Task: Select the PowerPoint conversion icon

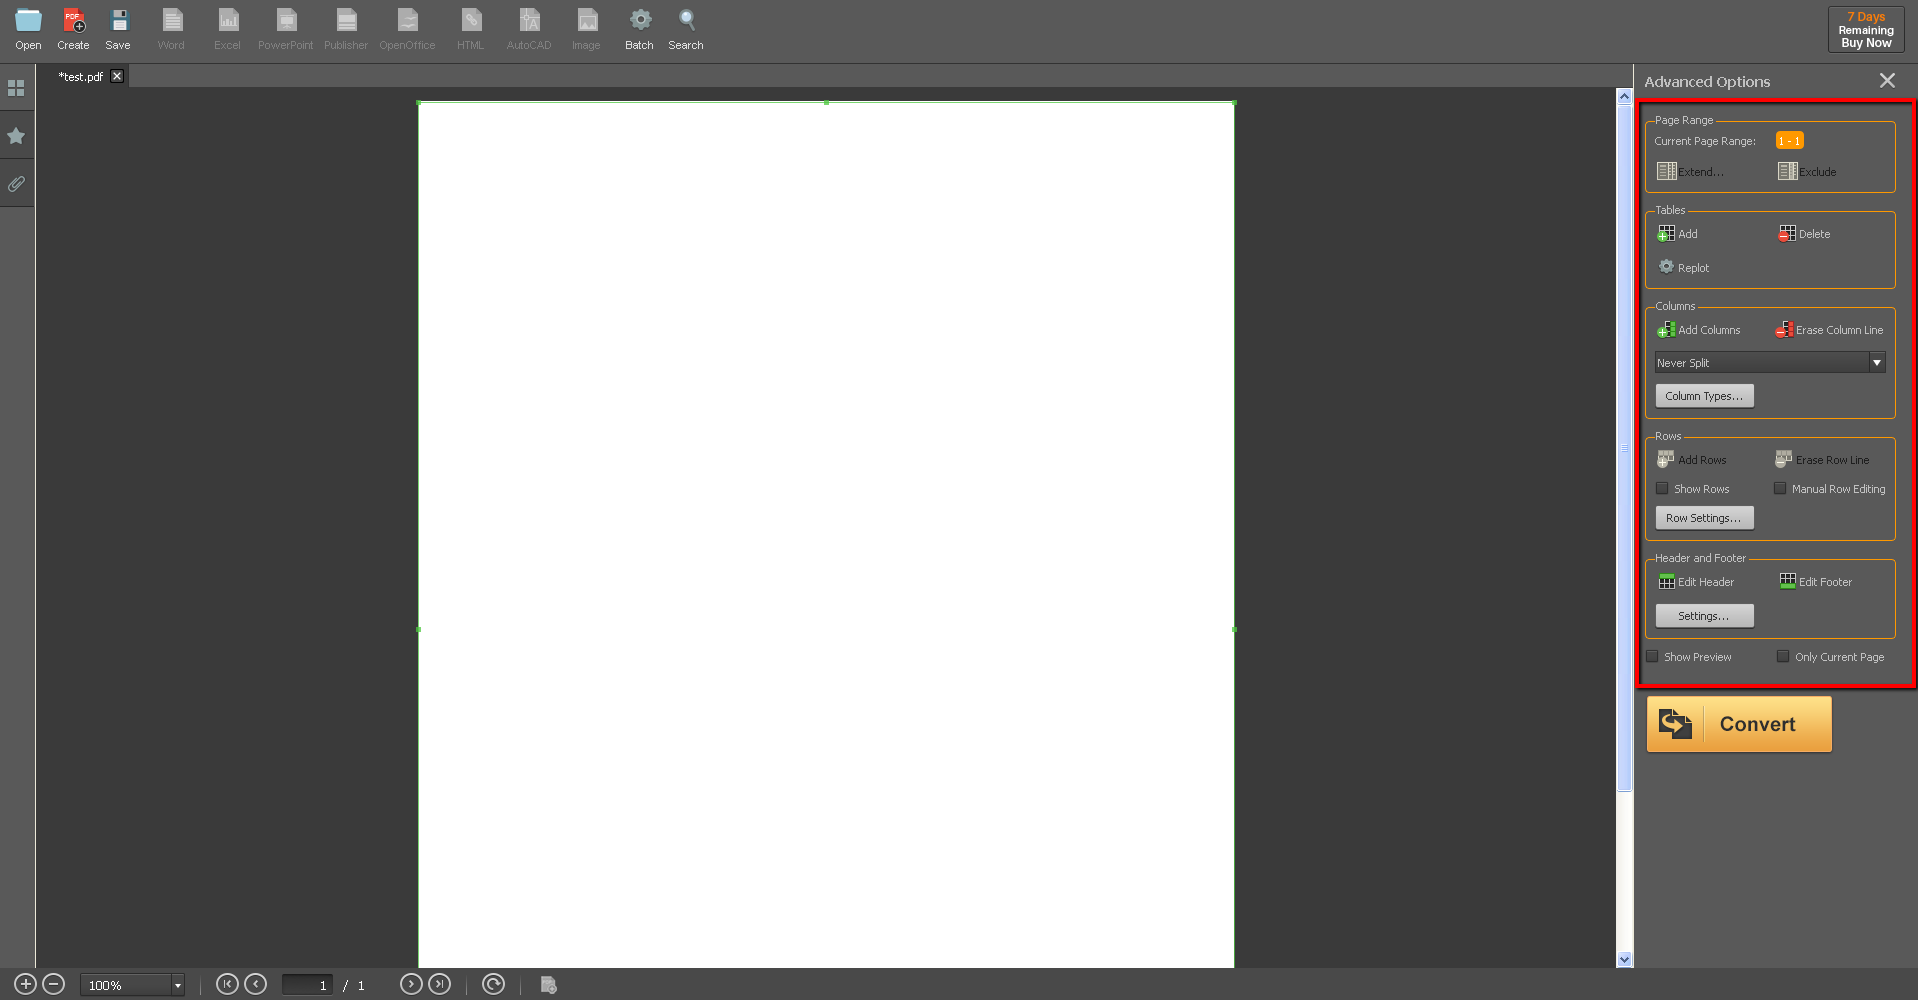Action: tap(285, 28)
